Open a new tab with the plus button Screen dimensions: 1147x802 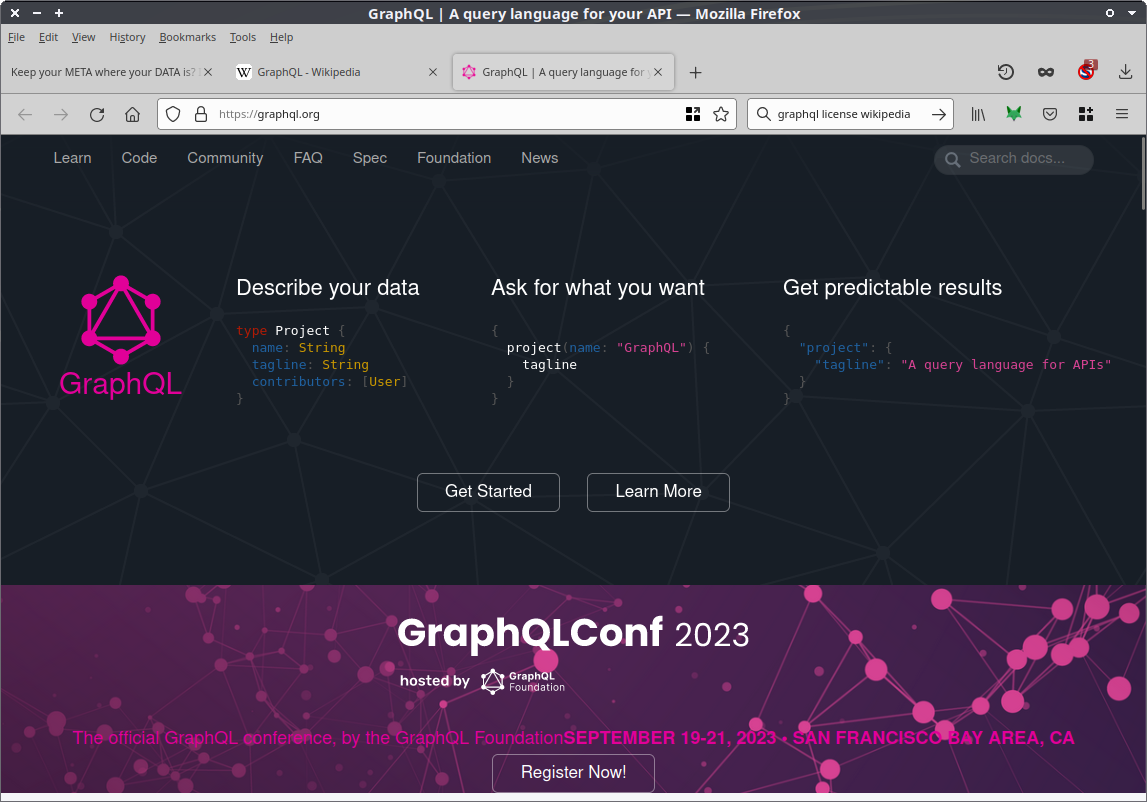696,72
